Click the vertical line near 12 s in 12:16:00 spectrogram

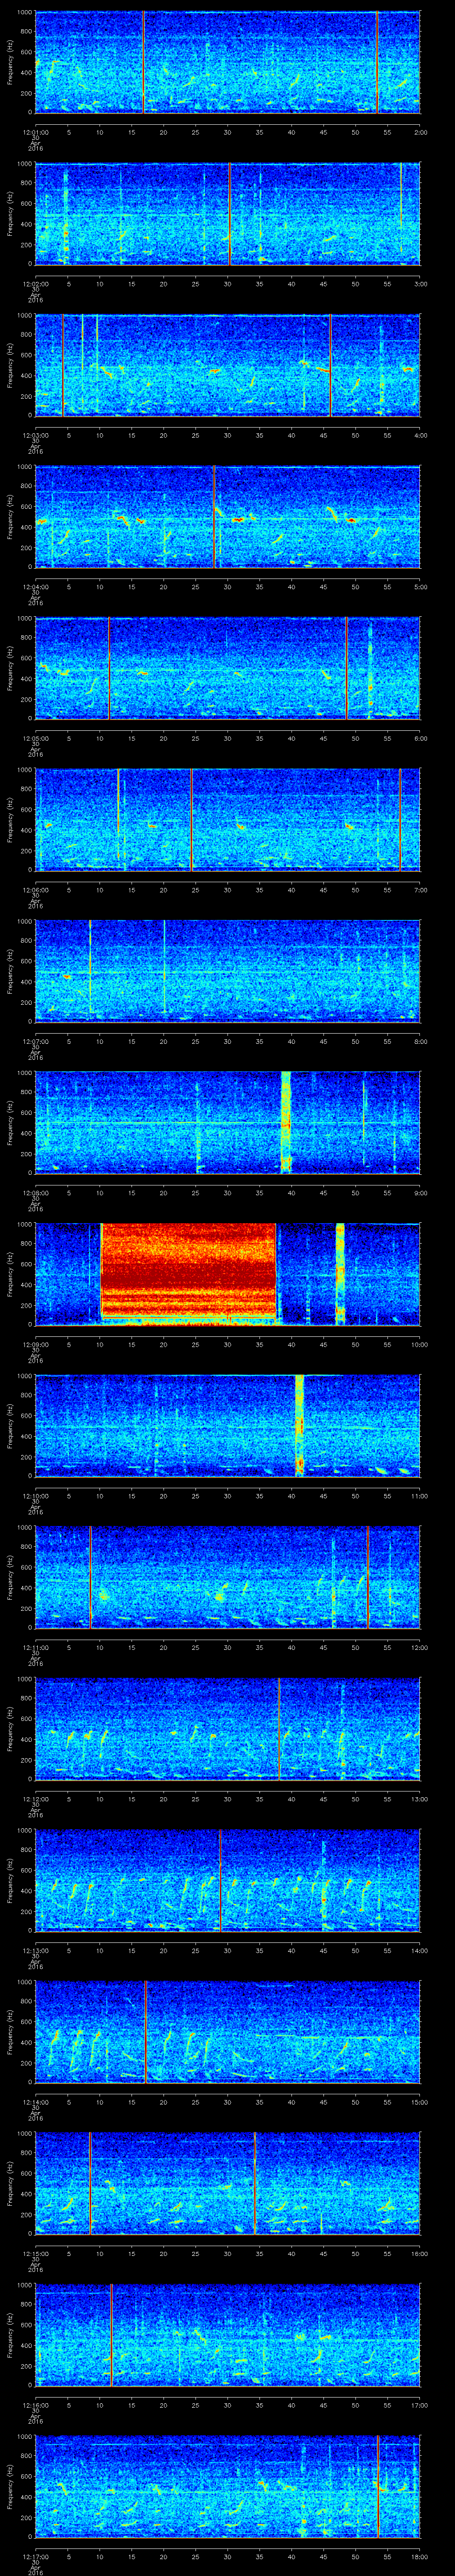pos(111,2334)
